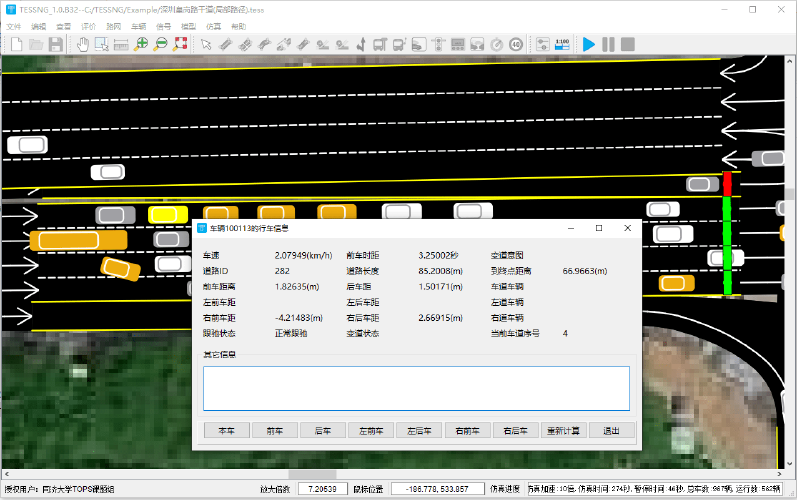Click the 仿真进度 status field
This screenshot has width=797, height=500.
click(x=655, y=489)
